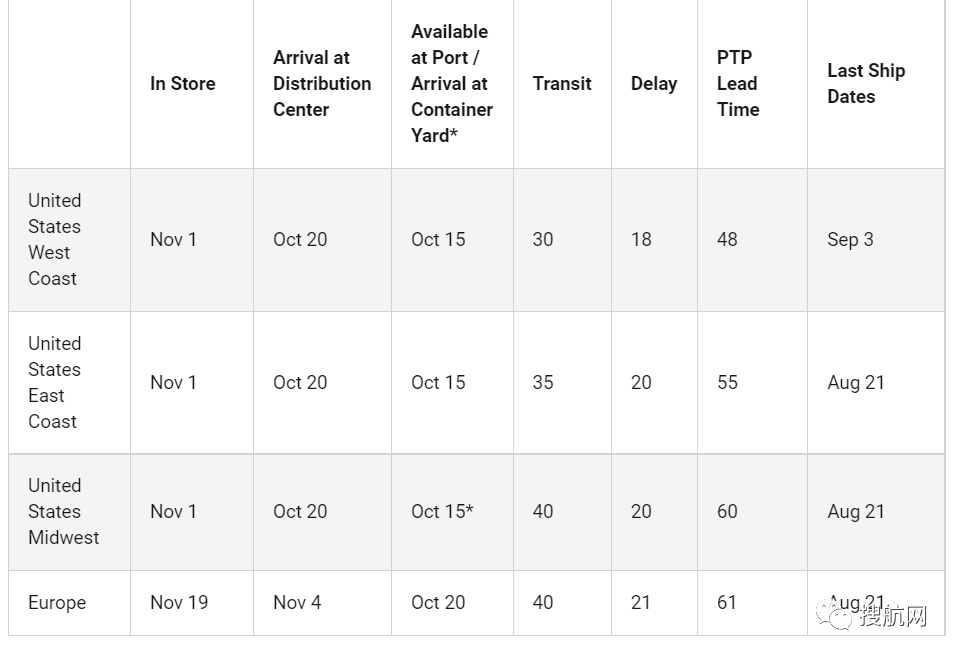Viewport: 958px width, 657px height.
Task: Click the "Nov 19" in-store date for Europe
Action: [x=179, y=603]
